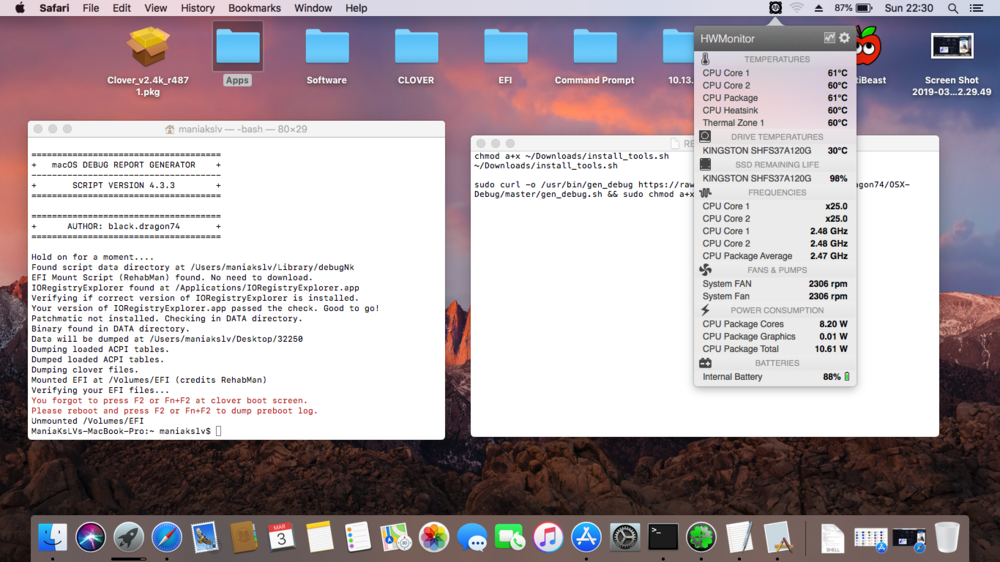Open Apple menu
1000x562 pixels.
20,8
